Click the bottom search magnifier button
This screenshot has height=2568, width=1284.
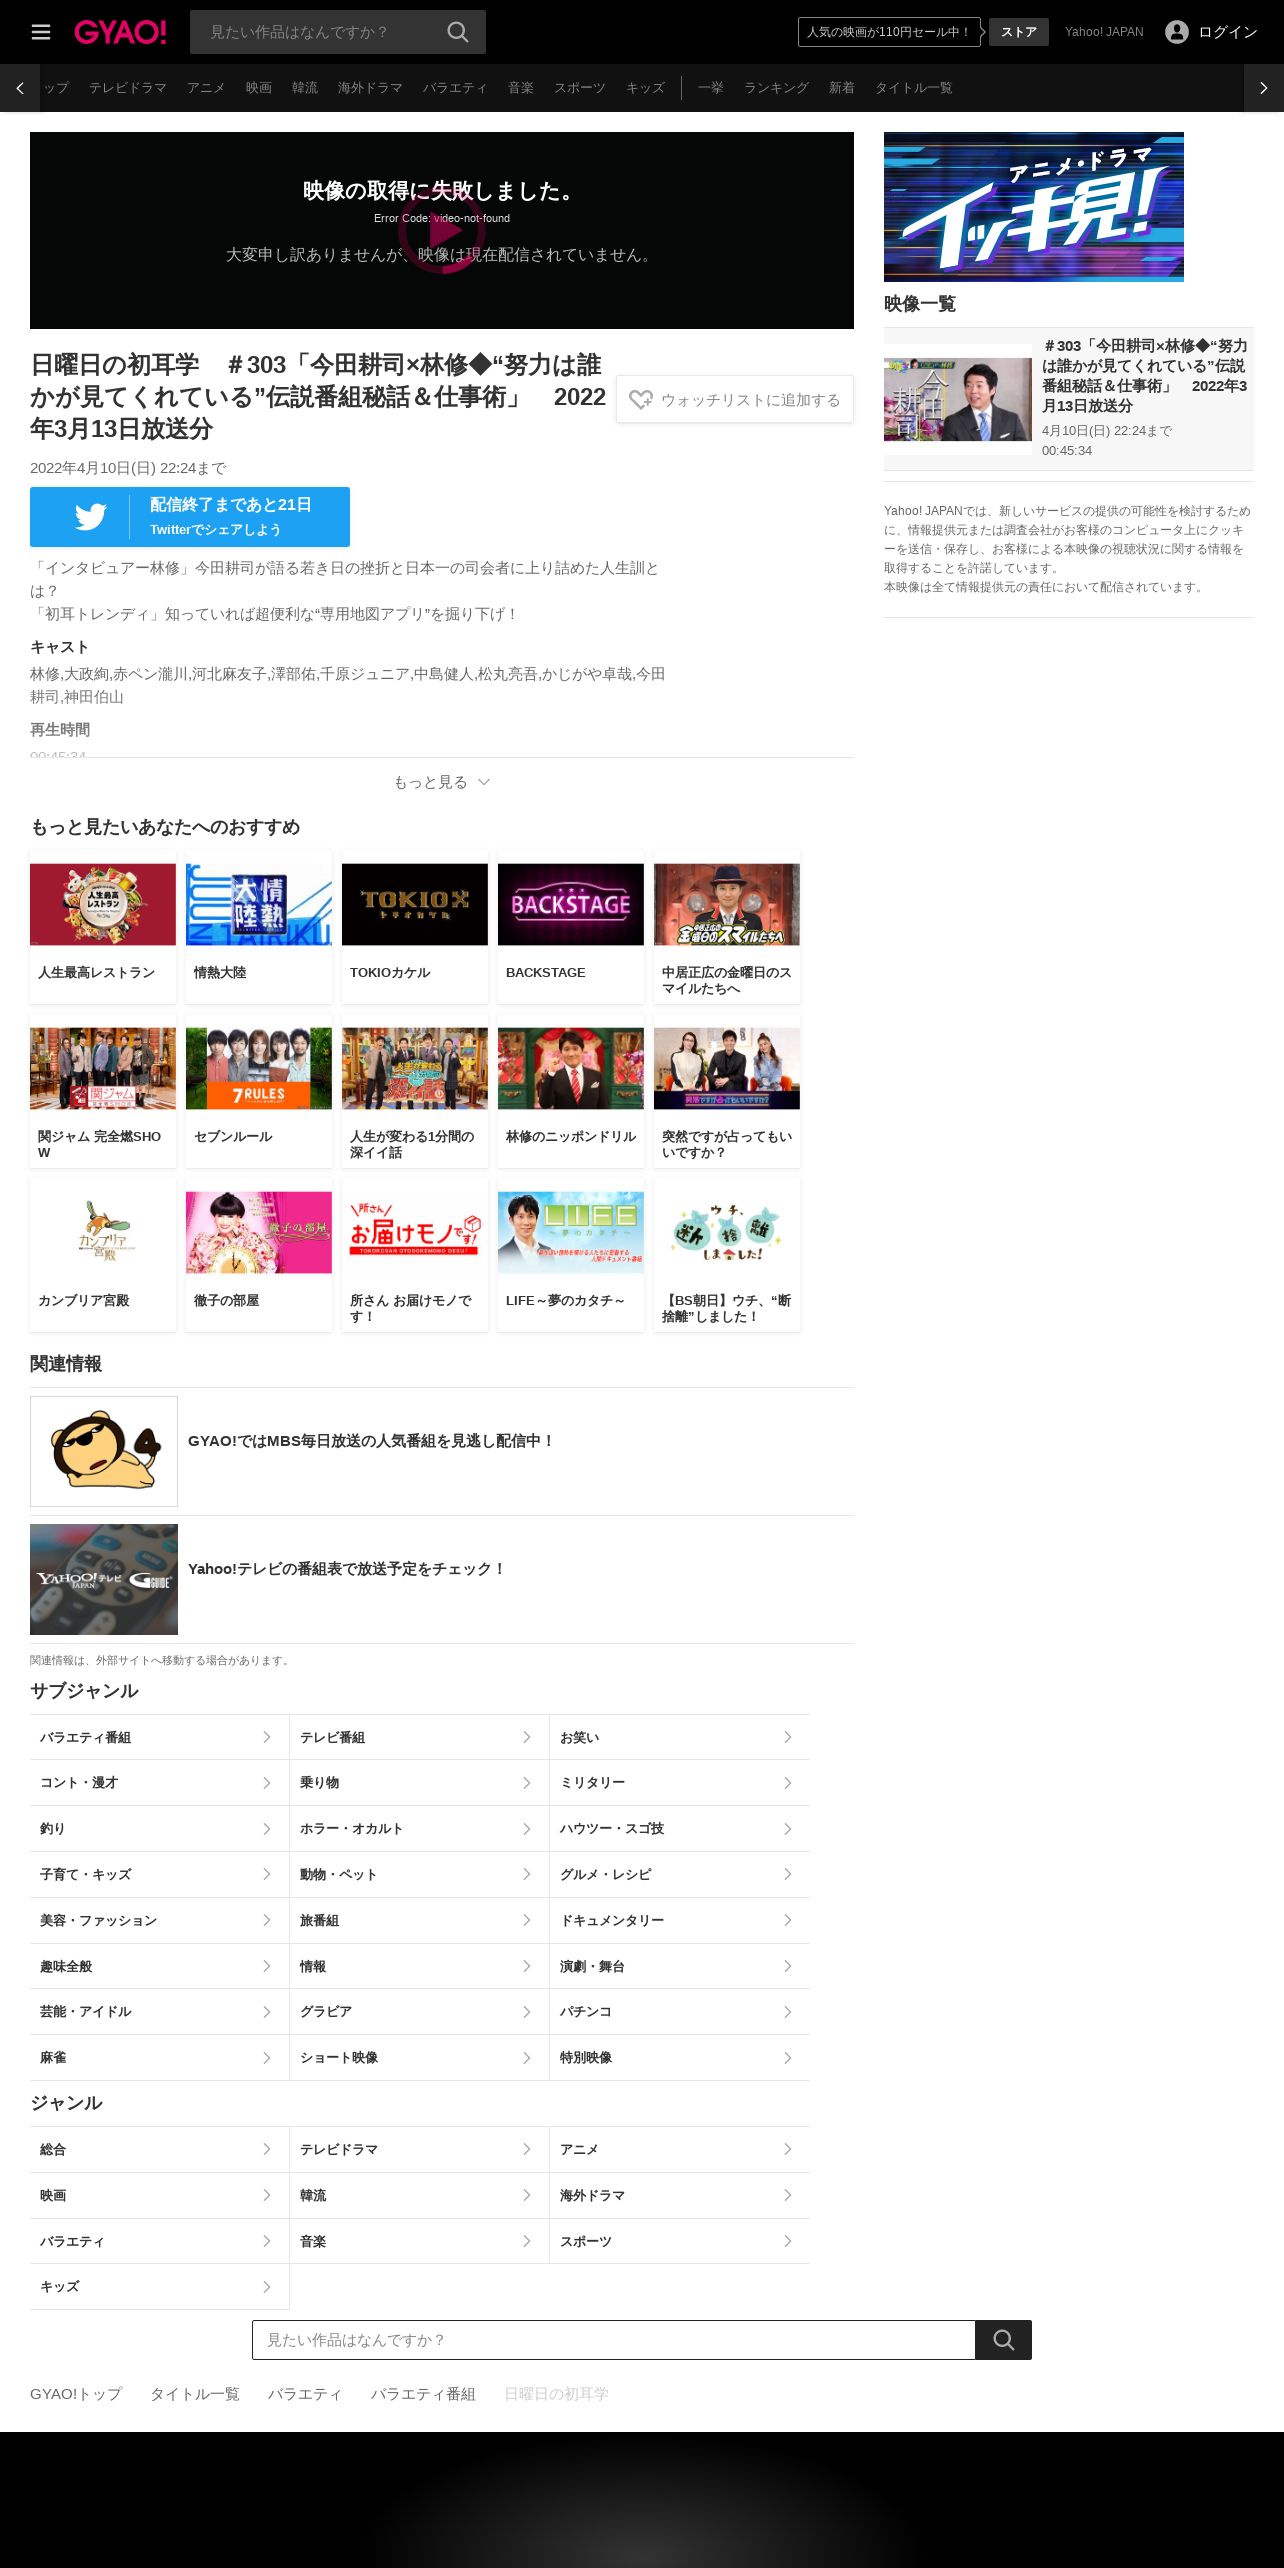pyautogui.click(x=1003, y=2340)
